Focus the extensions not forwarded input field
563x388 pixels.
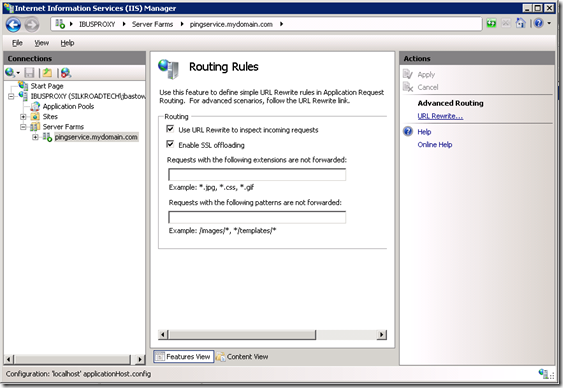click(257, 175)
